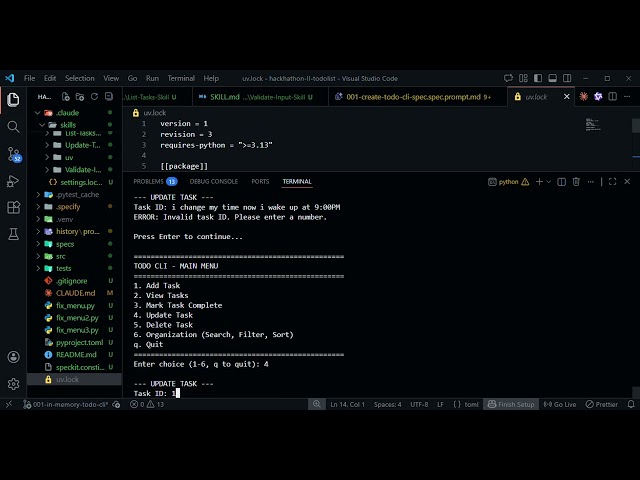Viewport: 640px width, 480px height.
Task: Open the File menu
Action: point(29,78)
